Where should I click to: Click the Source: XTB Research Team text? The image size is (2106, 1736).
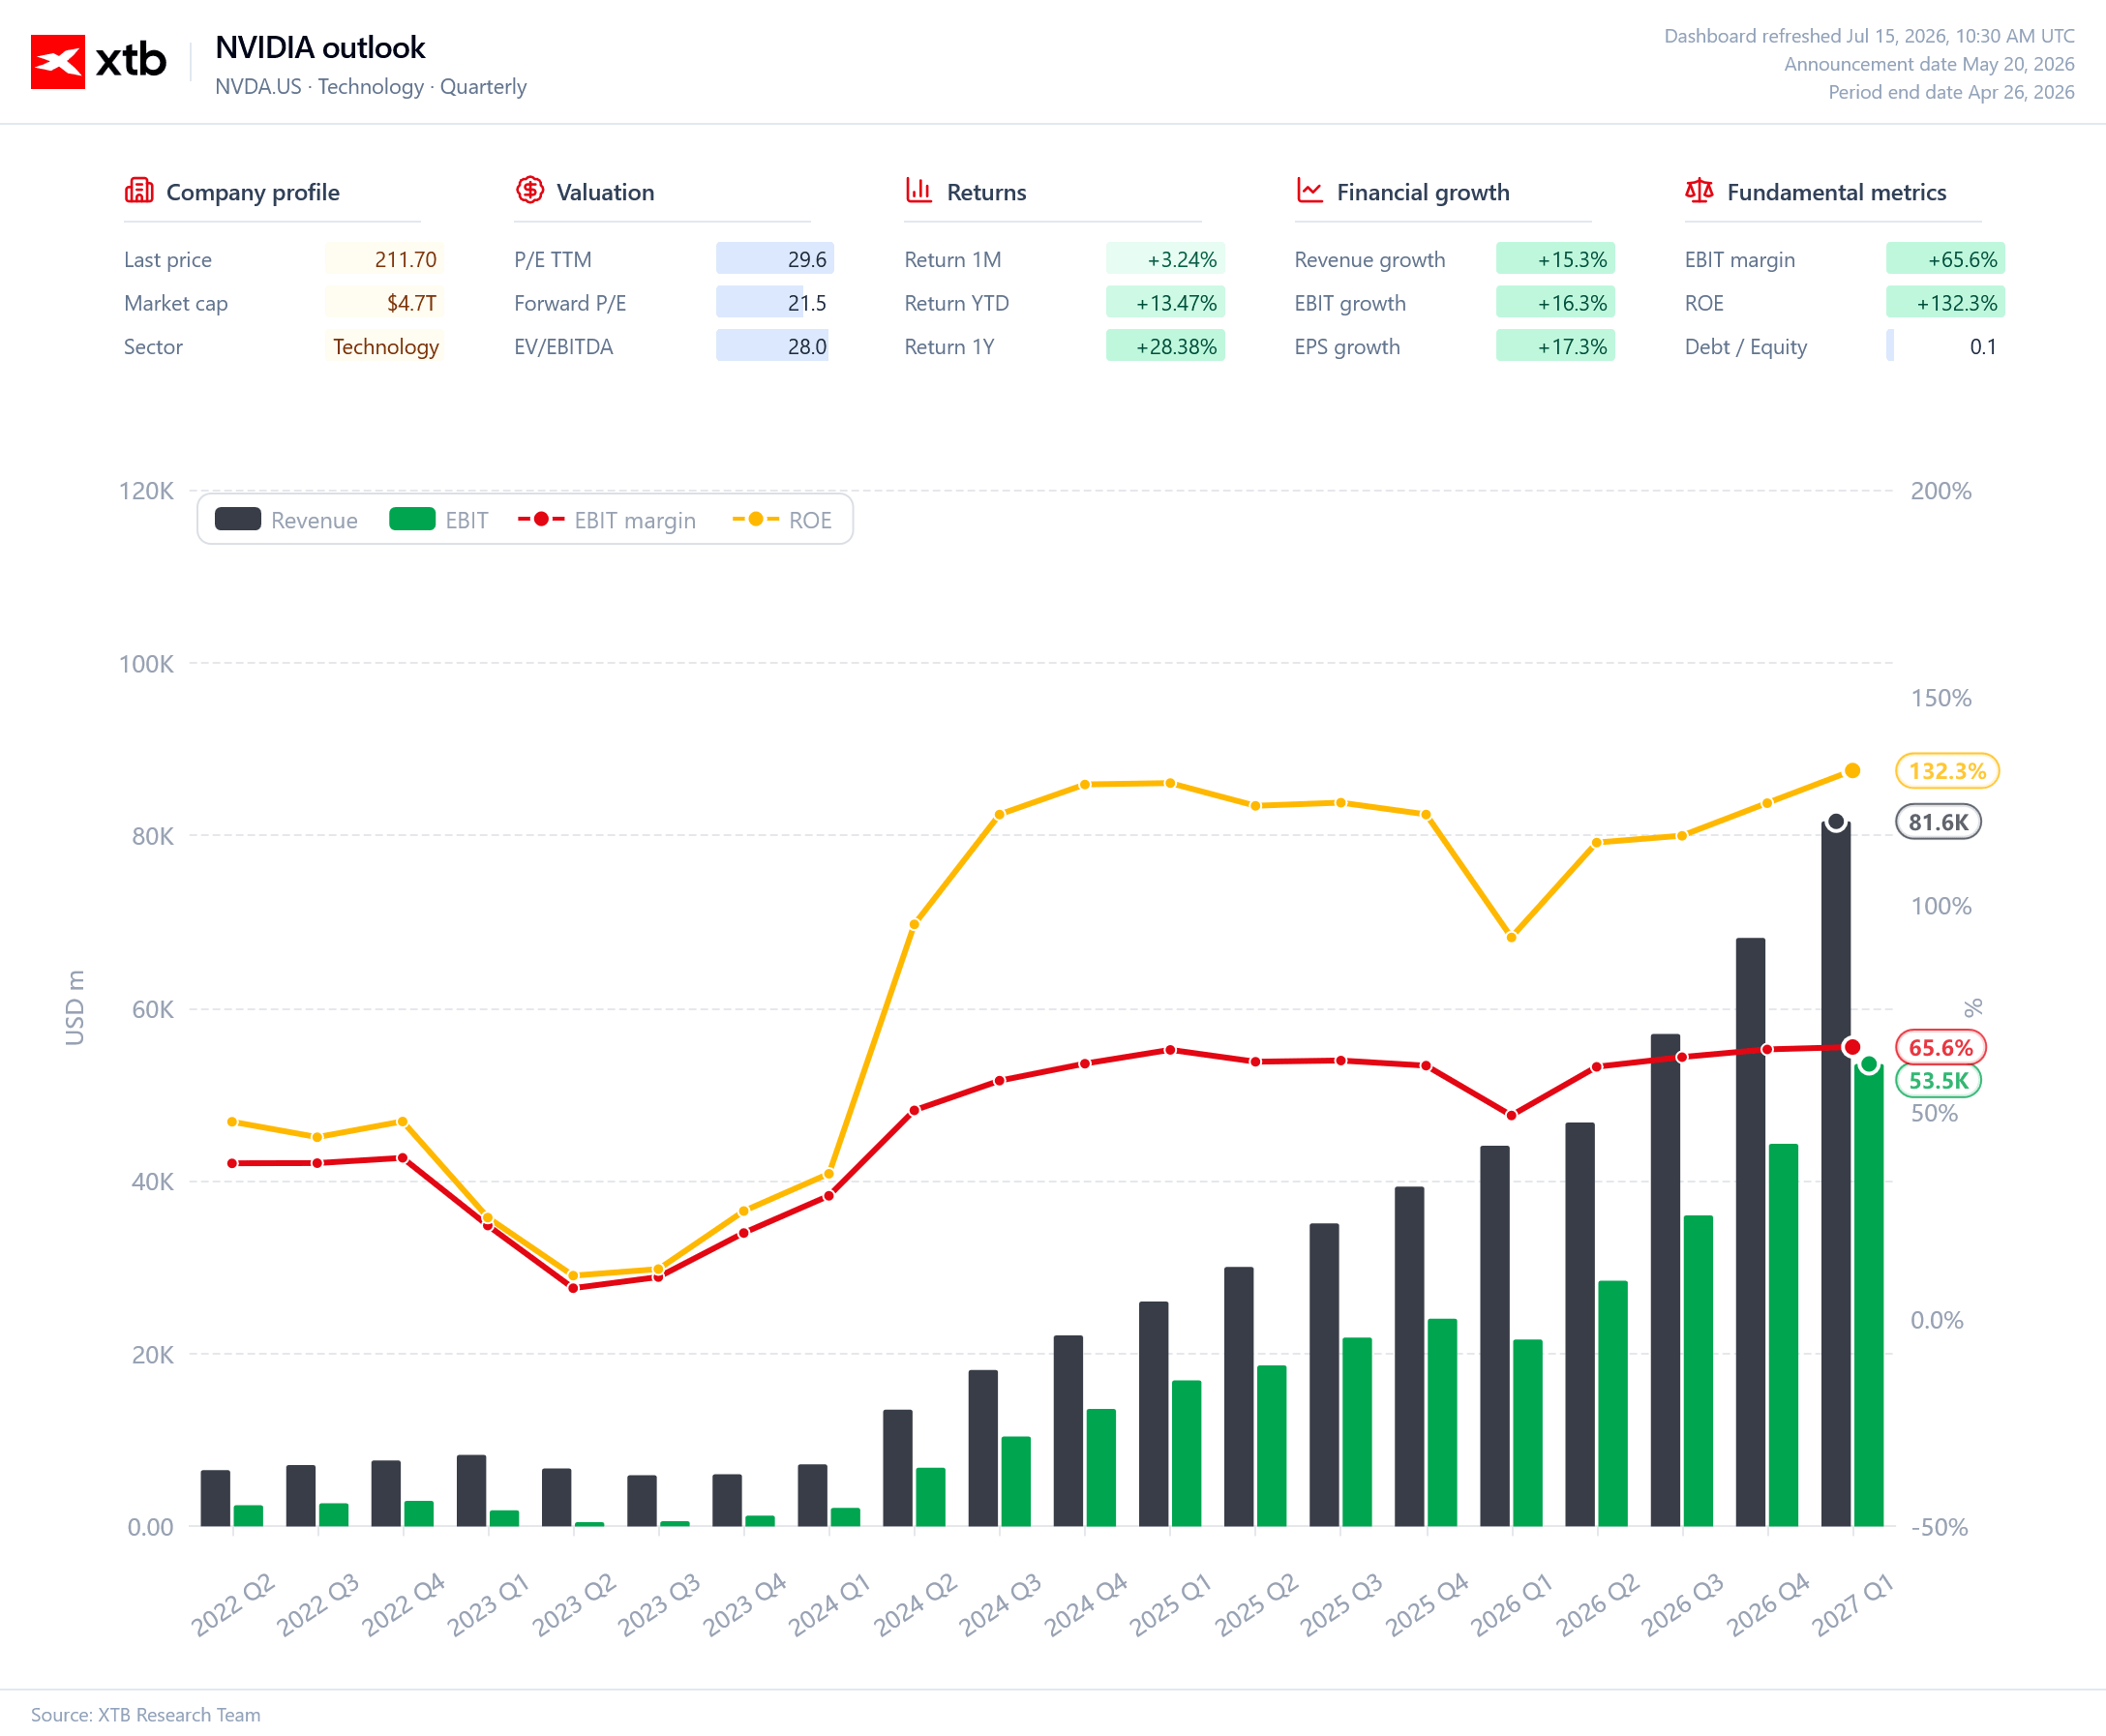point(146,1714)
